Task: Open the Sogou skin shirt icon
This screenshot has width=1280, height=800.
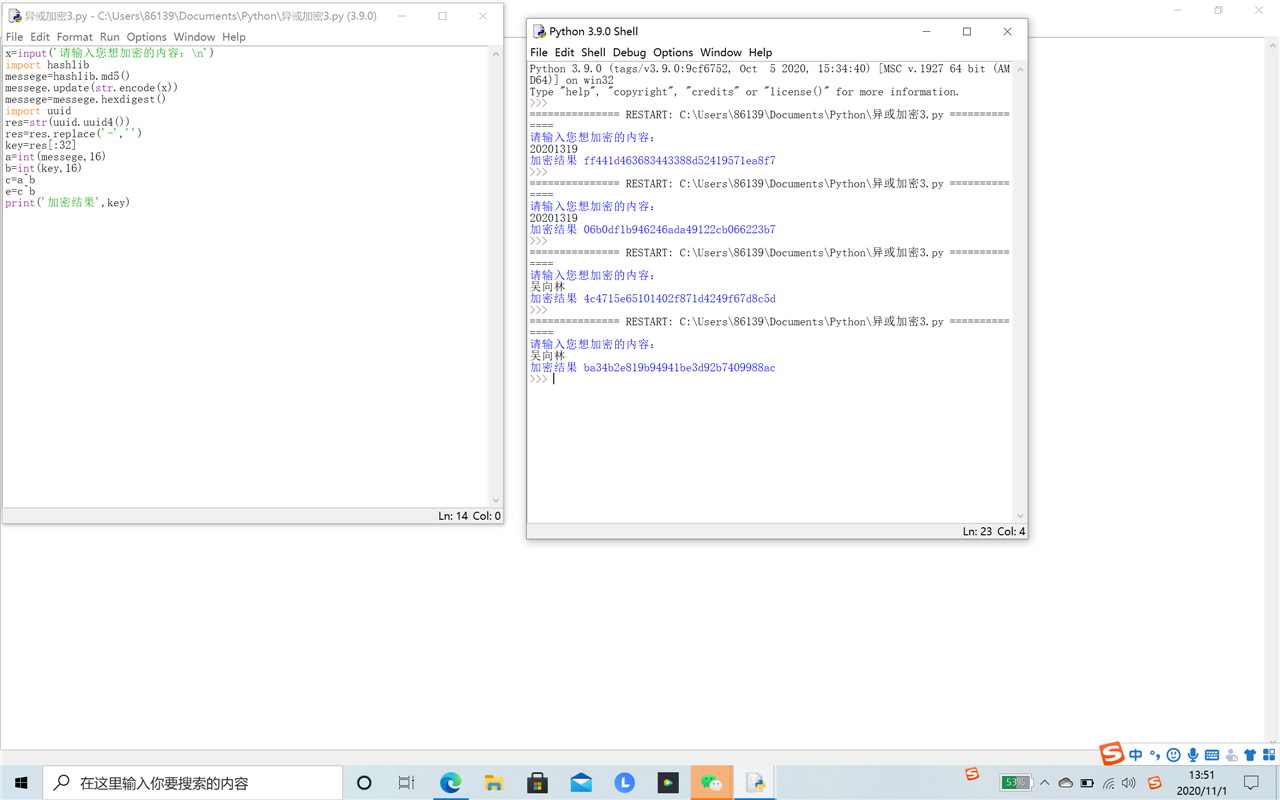Action: click(x=1250, y=755)
